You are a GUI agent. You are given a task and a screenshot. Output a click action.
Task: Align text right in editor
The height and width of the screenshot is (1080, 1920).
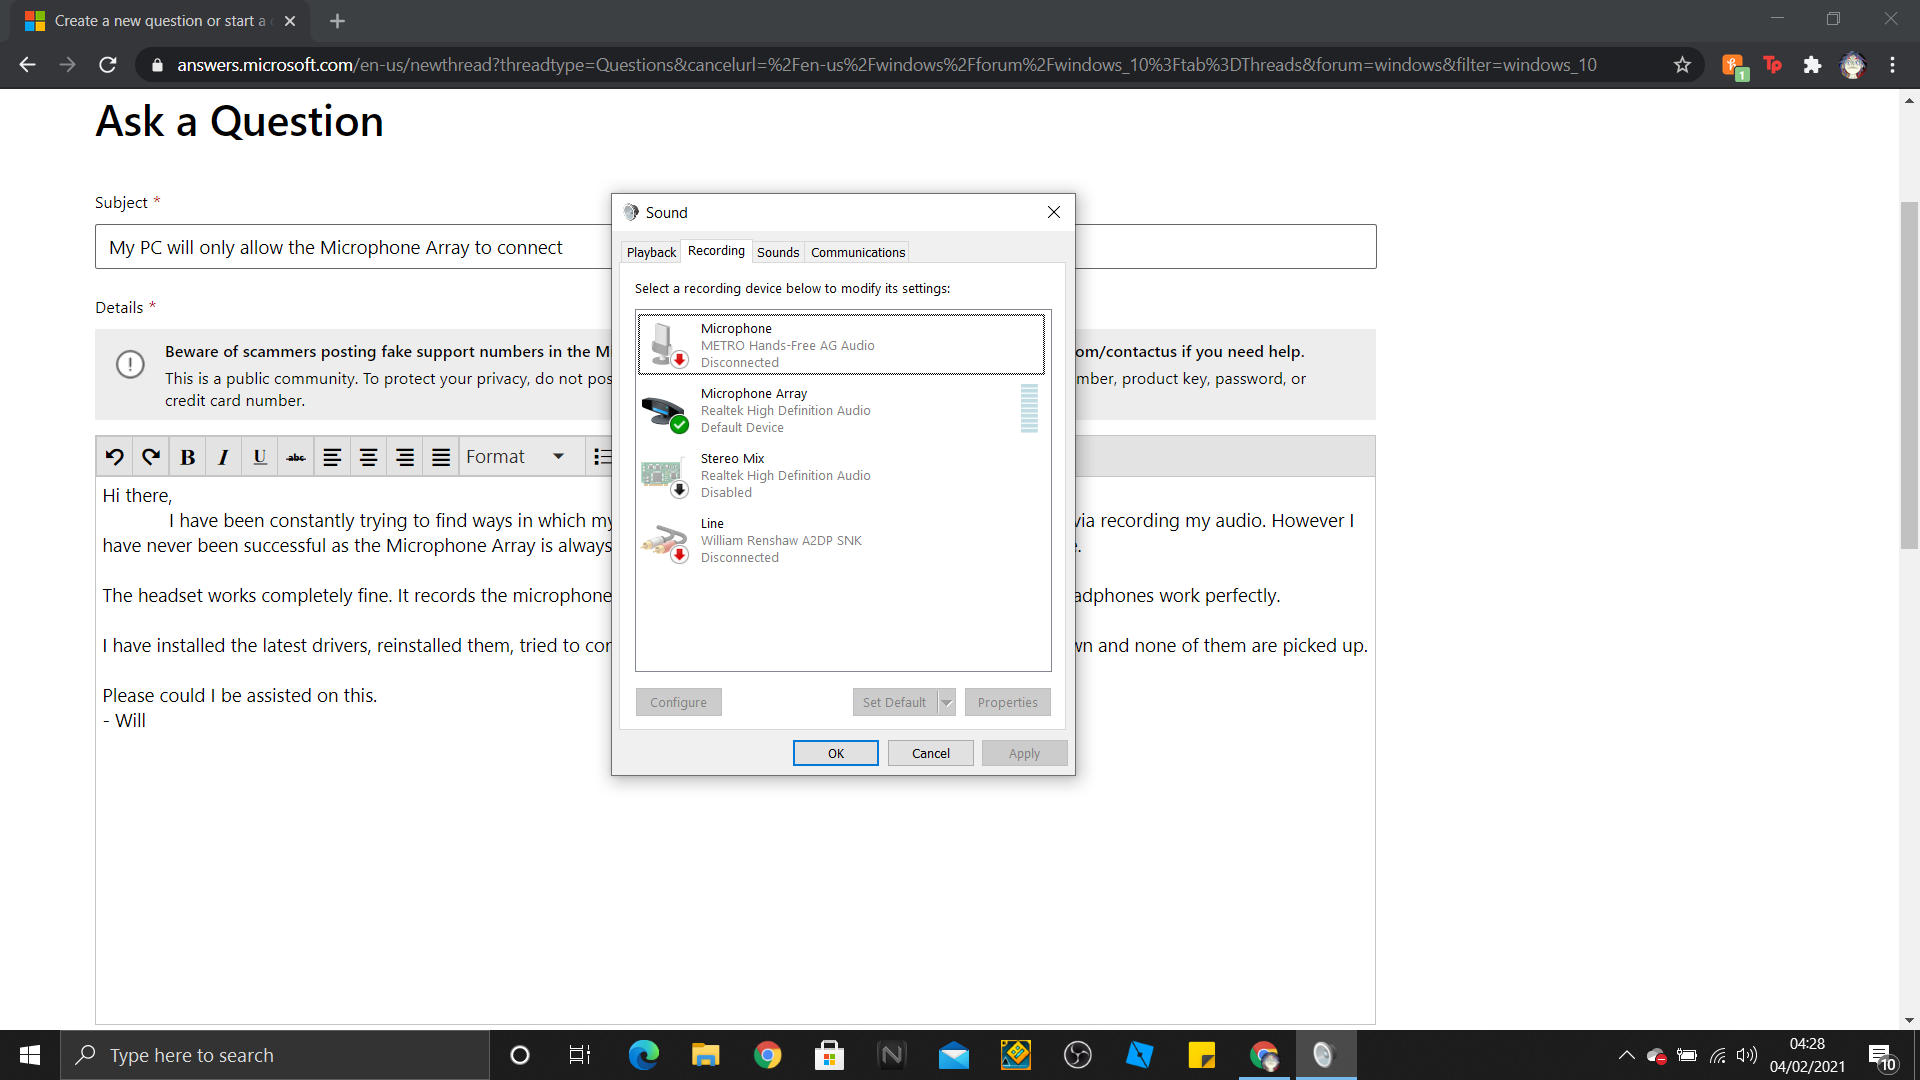[405, 457]
